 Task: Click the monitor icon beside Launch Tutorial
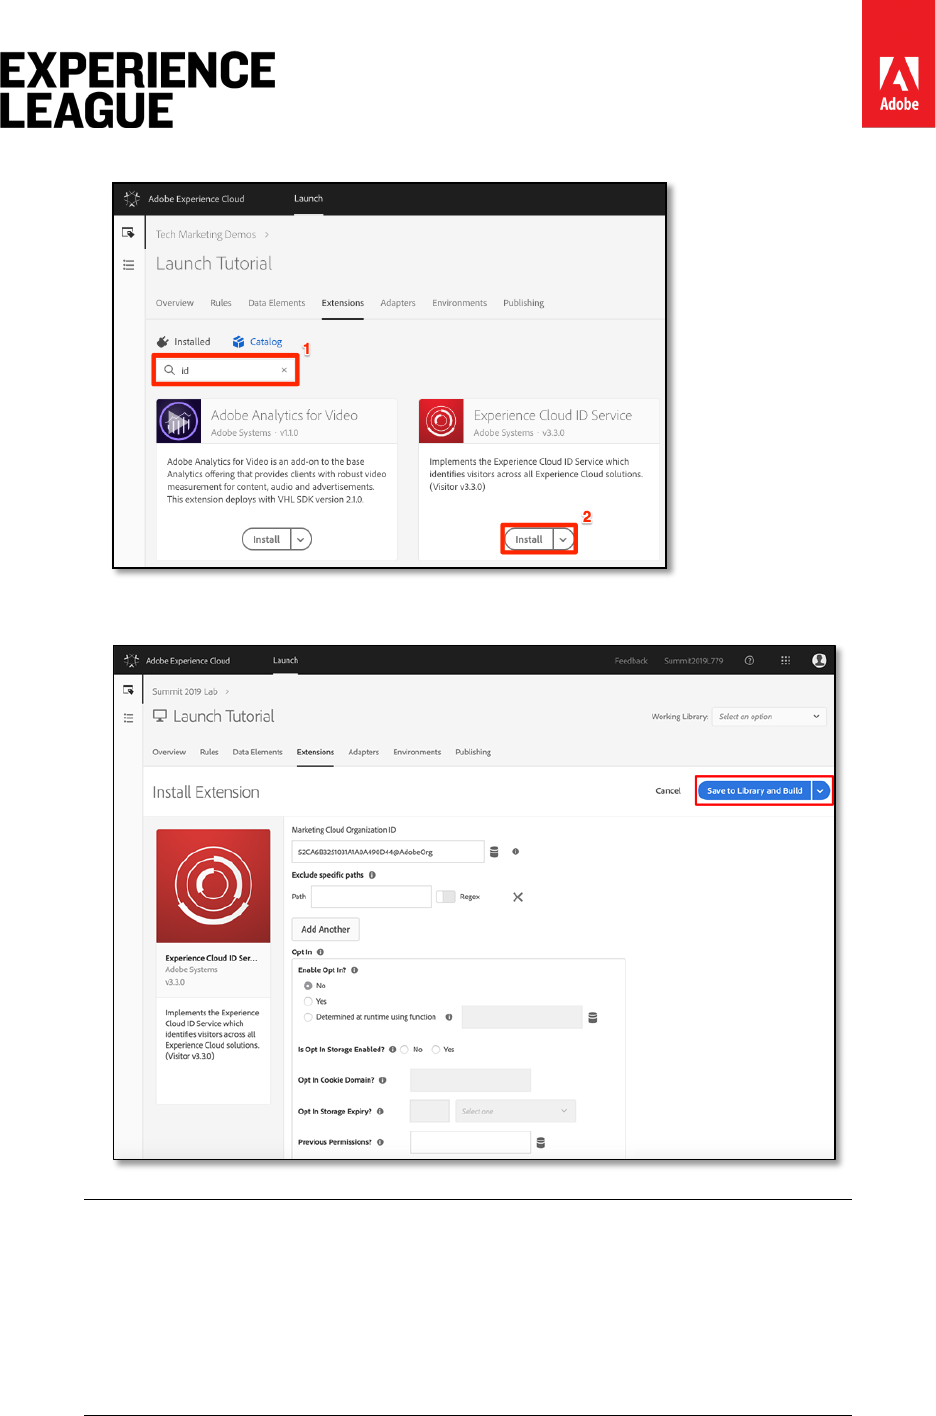pos(160,716)
